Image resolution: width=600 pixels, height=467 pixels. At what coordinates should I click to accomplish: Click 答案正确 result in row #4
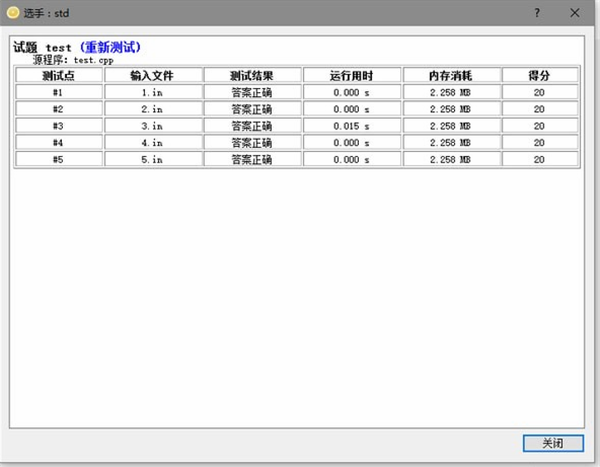(253, 143)
